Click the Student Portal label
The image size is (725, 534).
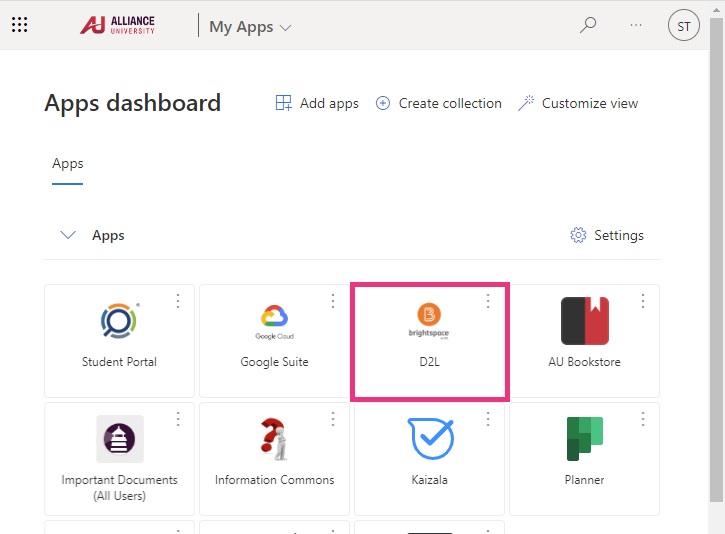point(119,362)
